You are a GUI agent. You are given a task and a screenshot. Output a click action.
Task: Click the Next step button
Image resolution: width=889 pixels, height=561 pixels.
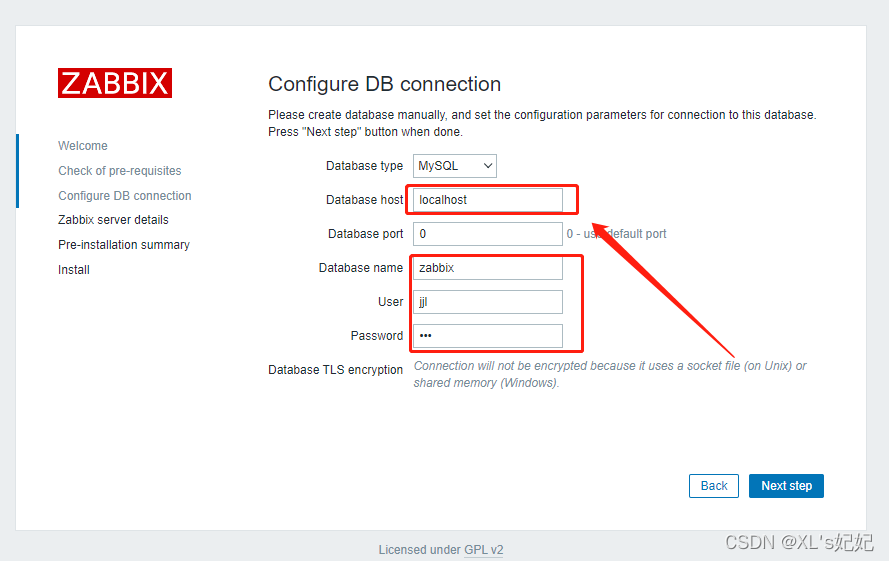click(786, 486)
